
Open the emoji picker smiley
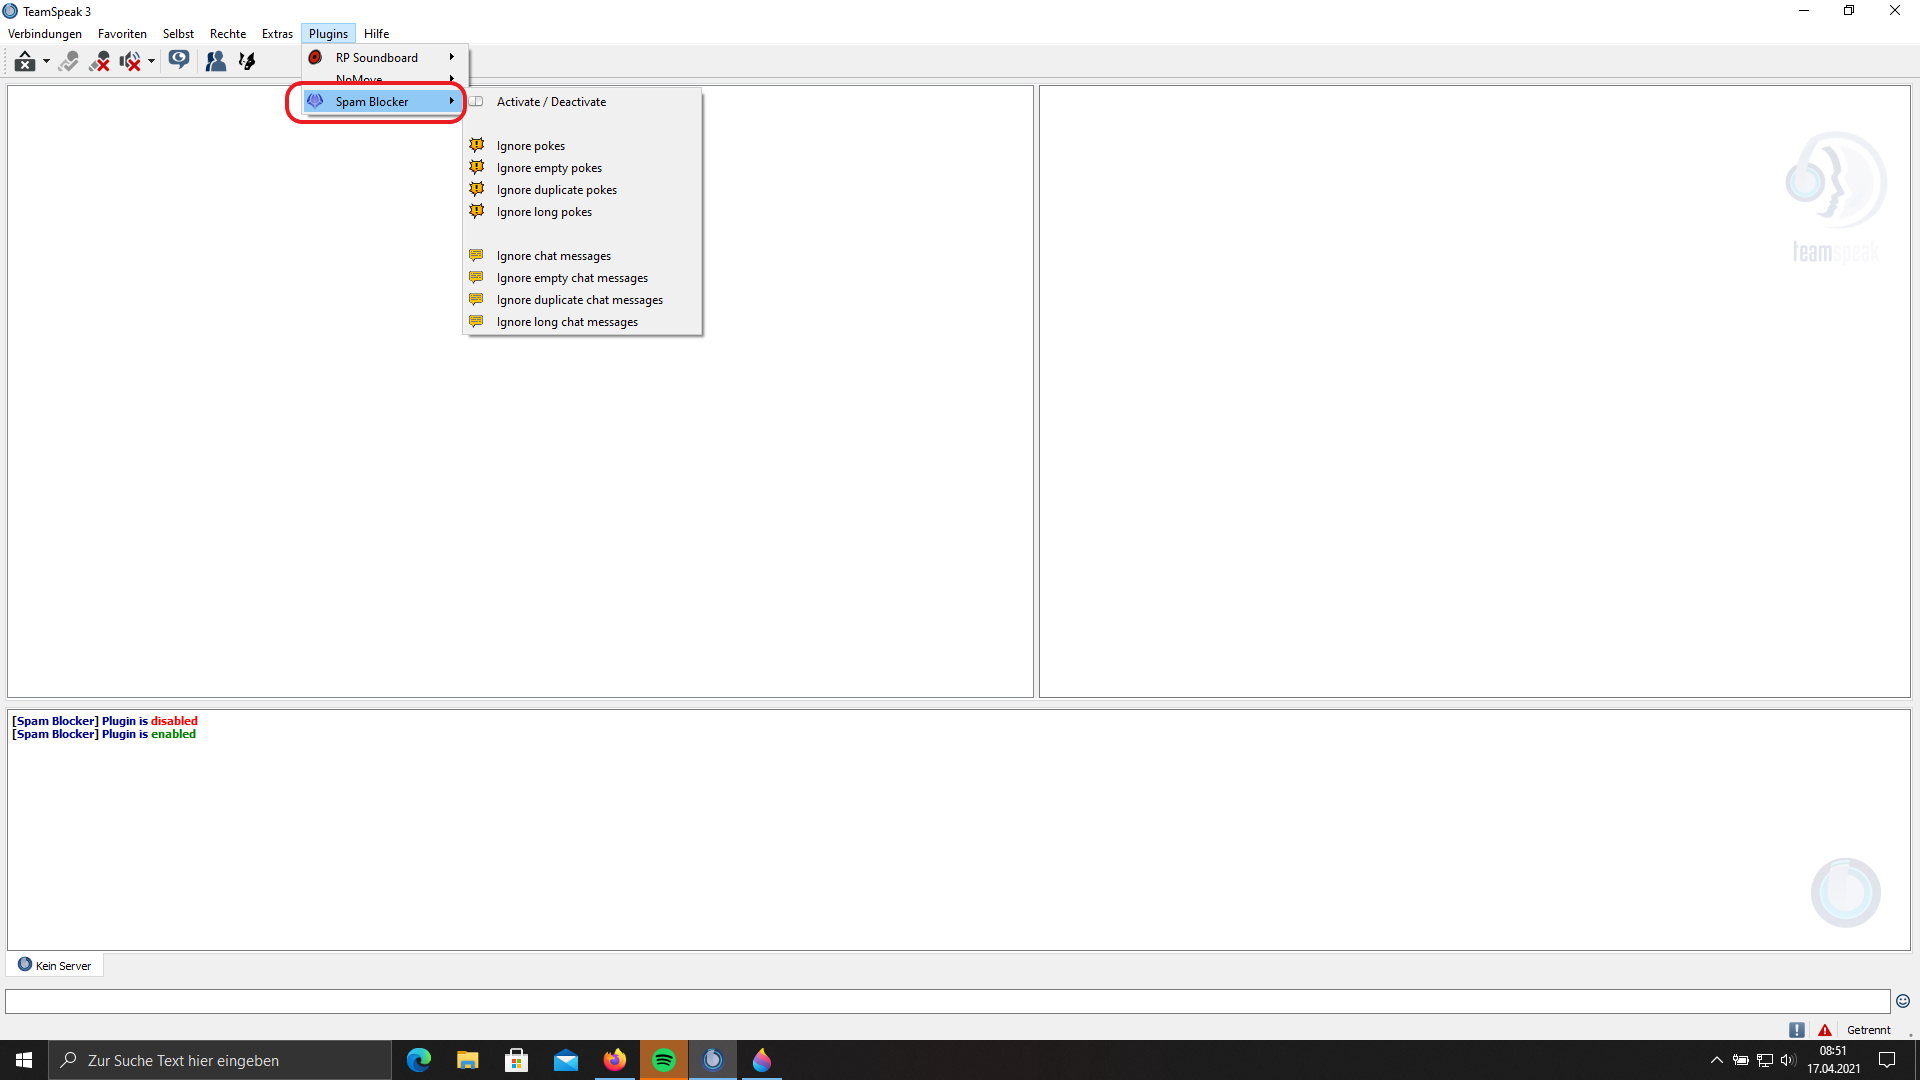click(1903, 1001)
